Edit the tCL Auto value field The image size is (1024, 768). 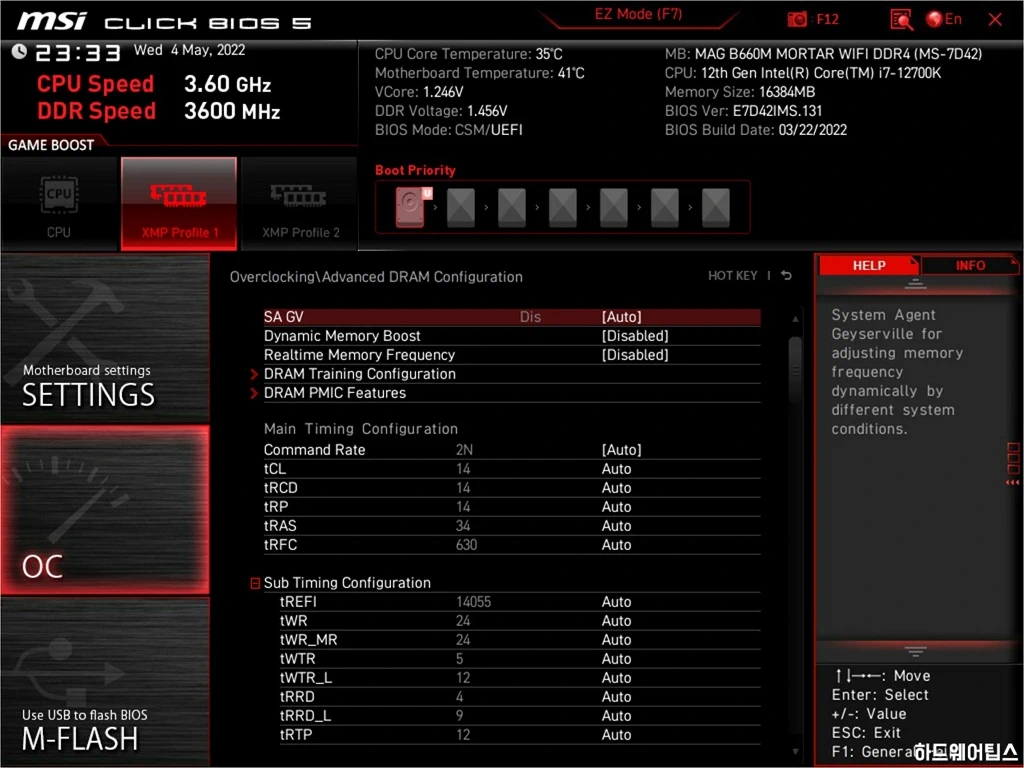coord(616,469)
